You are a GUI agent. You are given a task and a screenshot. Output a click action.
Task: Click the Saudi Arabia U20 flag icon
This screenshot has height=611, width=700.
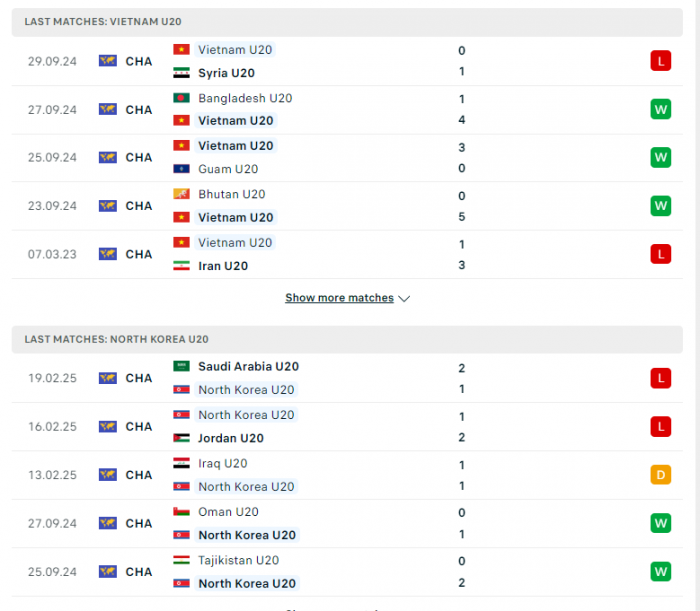(181, 366)
